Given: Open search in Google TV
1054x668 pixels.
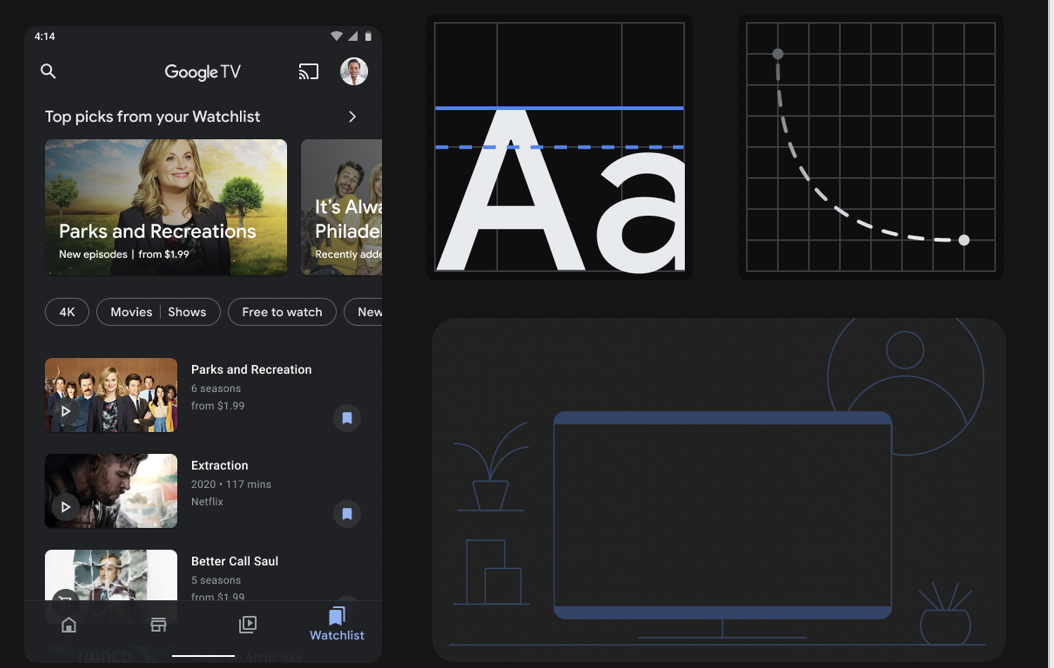Looking at the screenshot, I should tap(48, 71).
